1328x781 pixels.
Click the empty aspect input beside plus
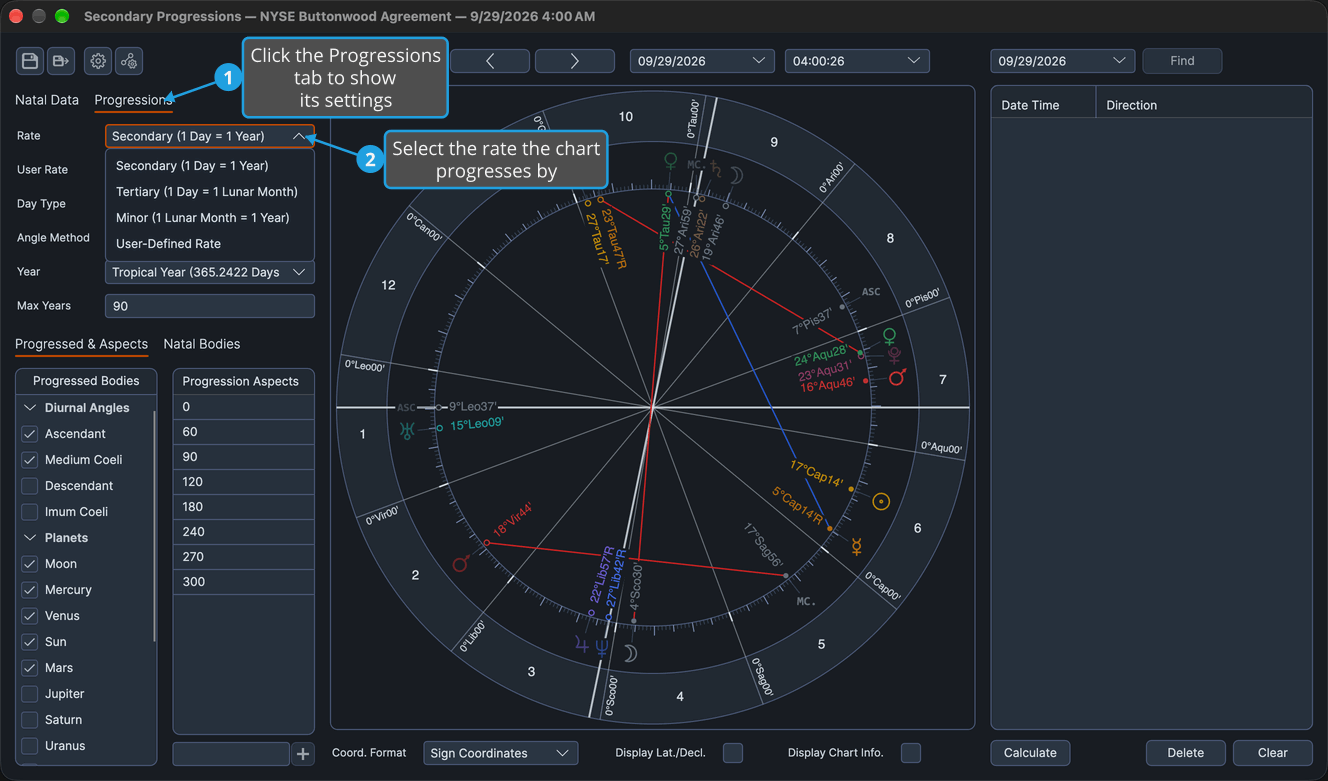pyautogui.click(x=231, y=753)
